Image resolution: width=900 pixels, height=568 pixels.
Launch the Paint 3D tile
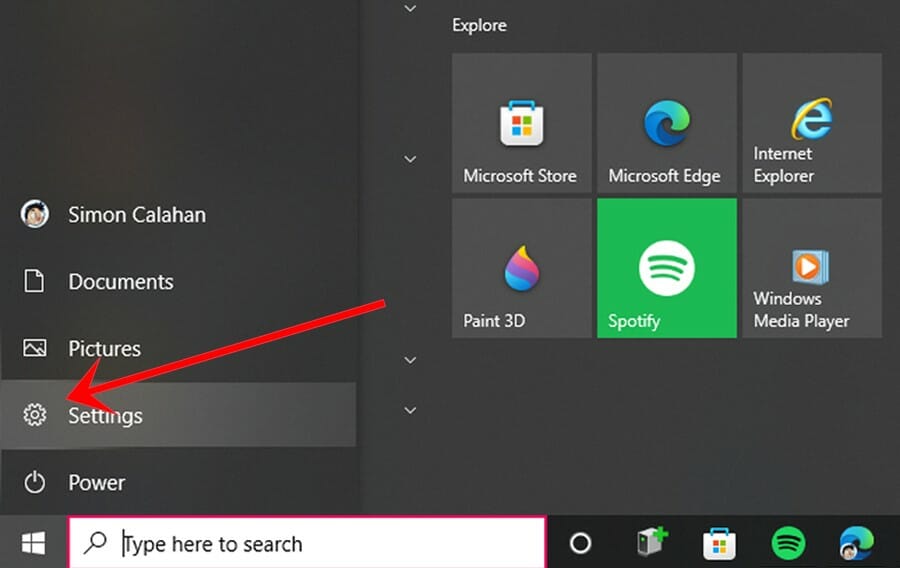click(522, 268)
